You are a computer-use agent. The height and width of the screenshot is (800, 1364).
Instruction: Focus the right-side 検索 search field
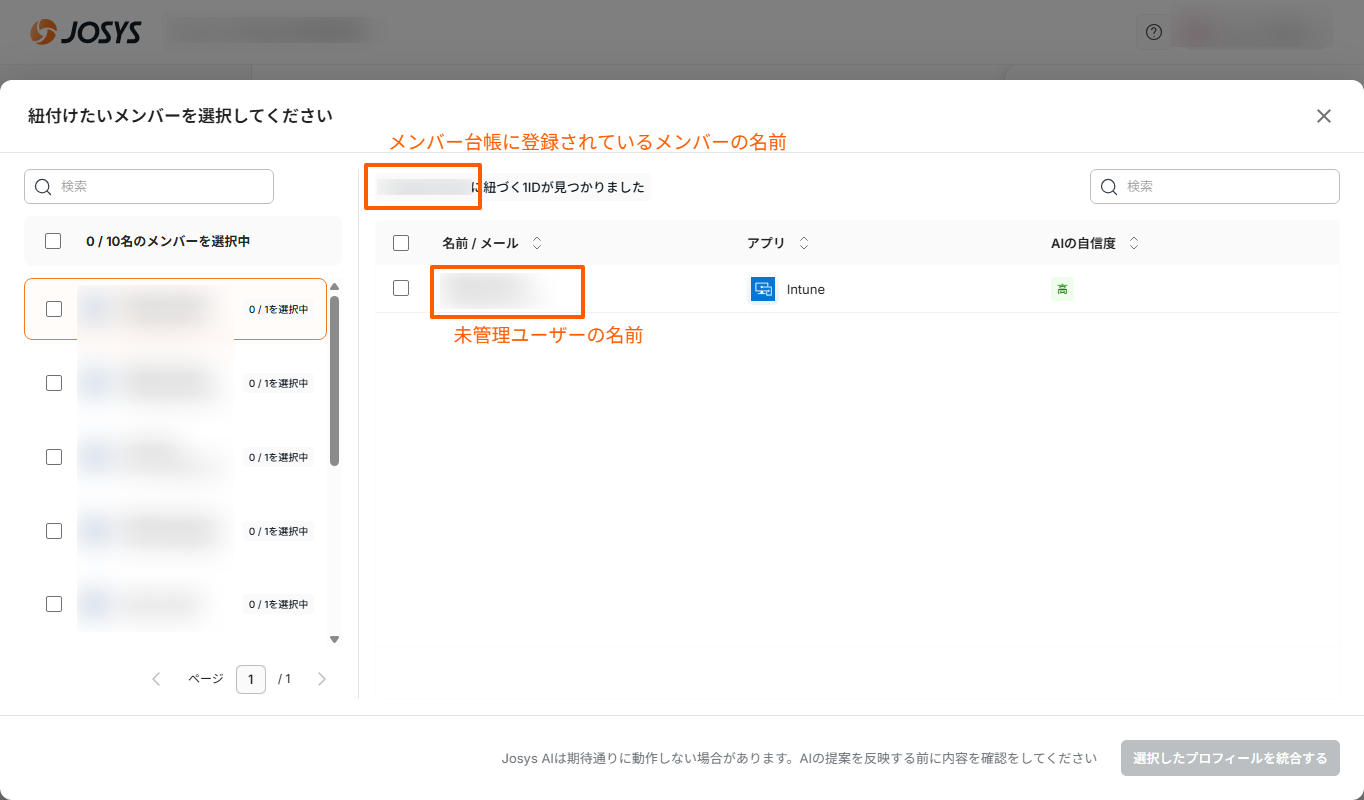click(1225, 187)
